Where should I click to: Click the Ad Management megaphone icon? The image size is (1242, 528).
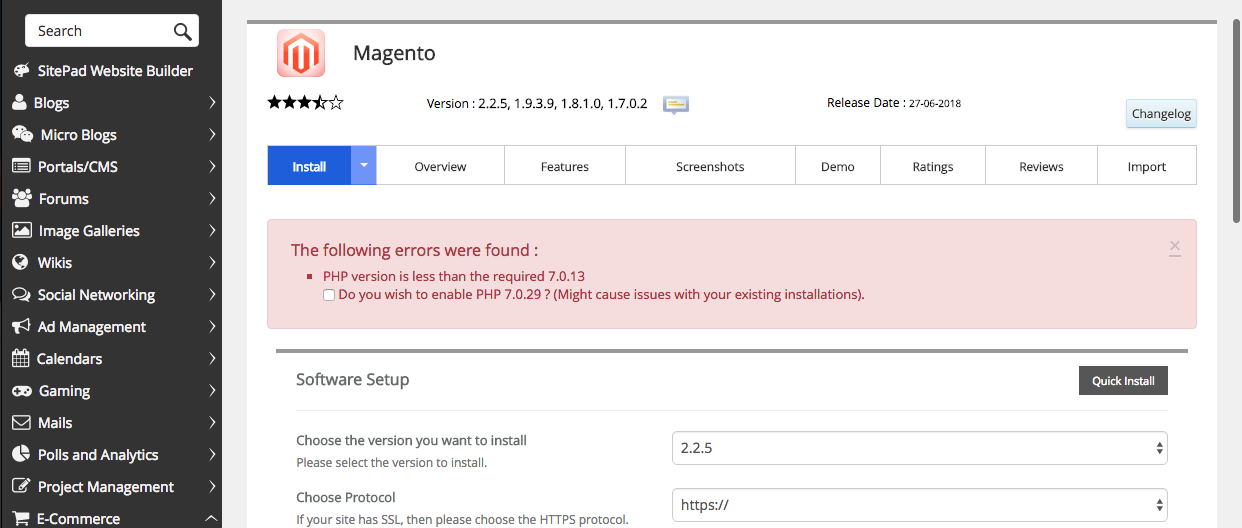[x=21, y=326]
